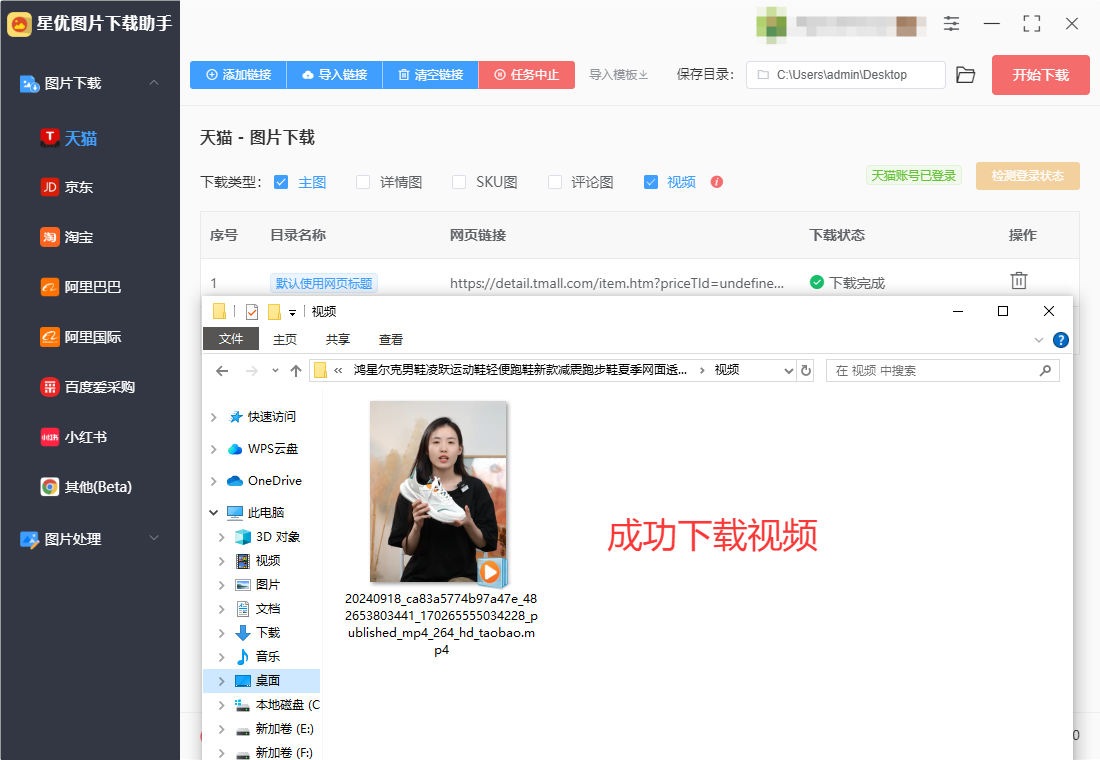
Task: Toggle fullscreen mode of 星优图片下载助手
Action: [1031, 24]
